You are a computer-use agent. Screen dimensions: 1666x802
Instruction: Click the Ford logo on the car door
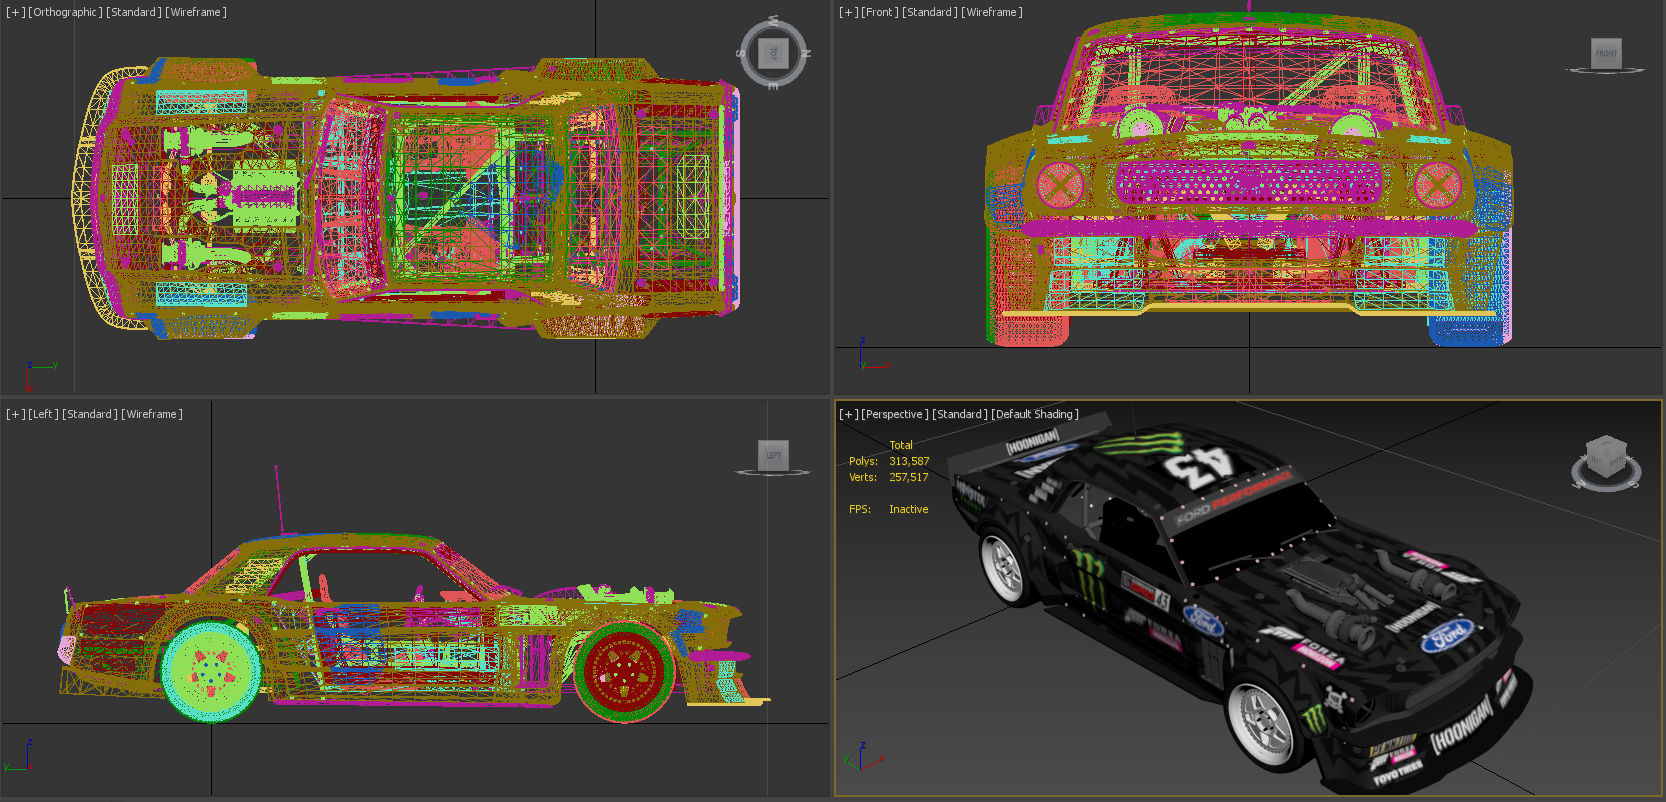(1203, 621)
